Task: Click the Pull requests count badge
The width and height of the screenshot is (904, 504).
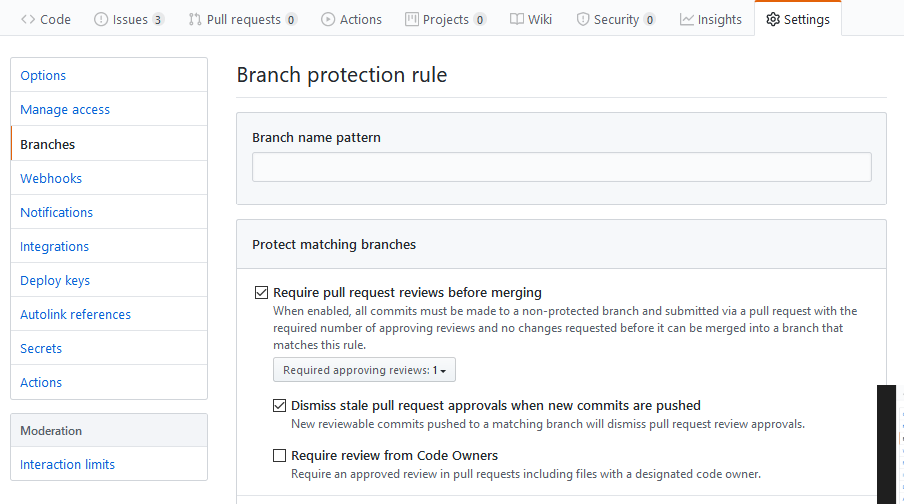Action: click(x=291, y=20)
